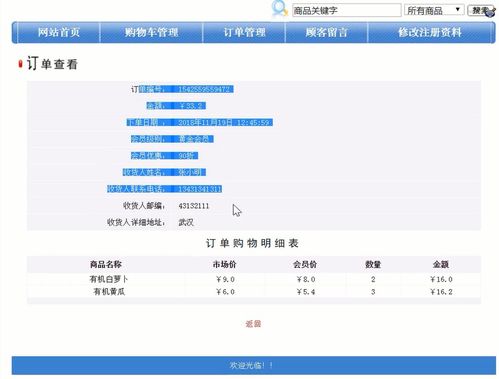The height and width of the screenshot is (379, 499).
Task: Click the red bullet icon beside 订单查看
Action: (20, 64)
